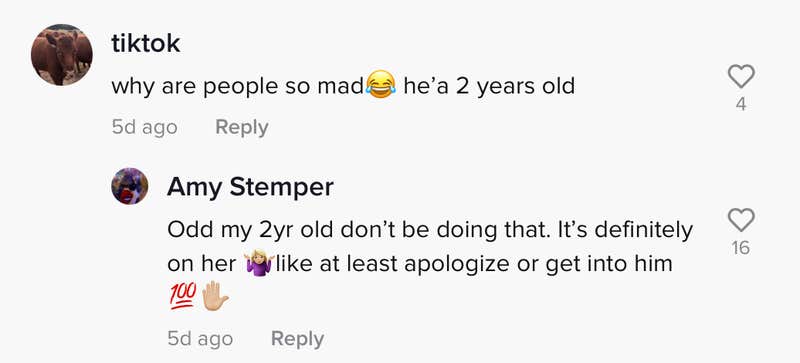Click the 5d ago timestamp under first comment
Viewport: 800px width, 363px height.
pos(144,127)
